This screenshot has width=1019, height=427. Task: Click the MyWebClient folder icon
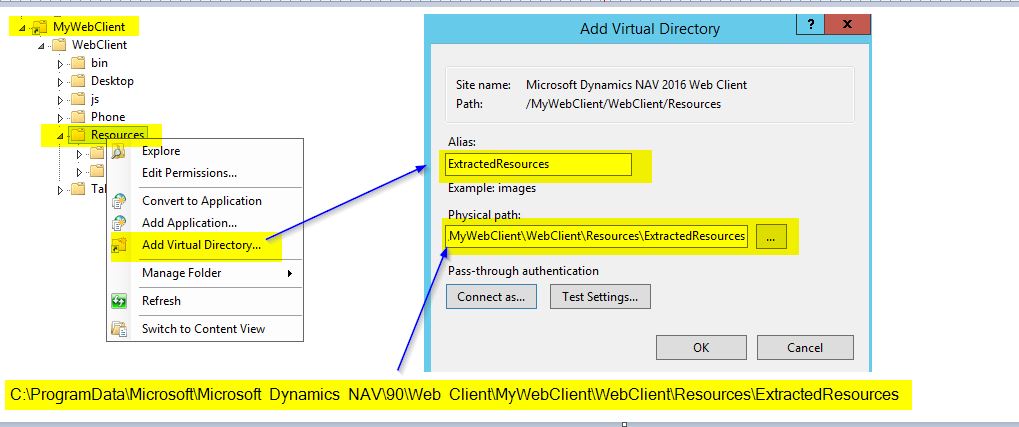point(40,27)
